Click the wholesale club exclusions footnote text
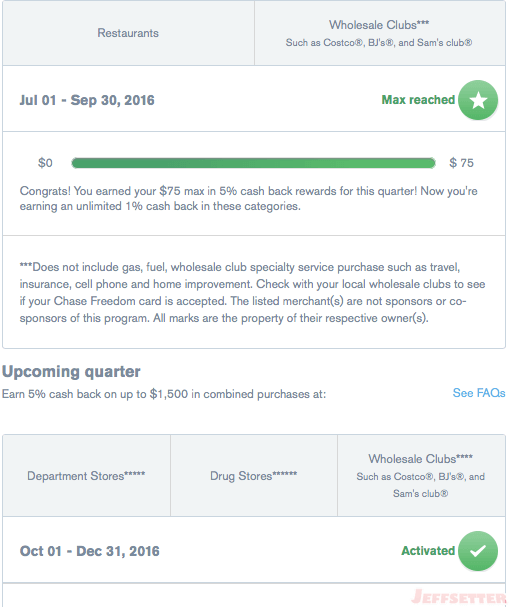Image resolution: width=510 pixels, height=607 pixels. [x=252, y=293]
